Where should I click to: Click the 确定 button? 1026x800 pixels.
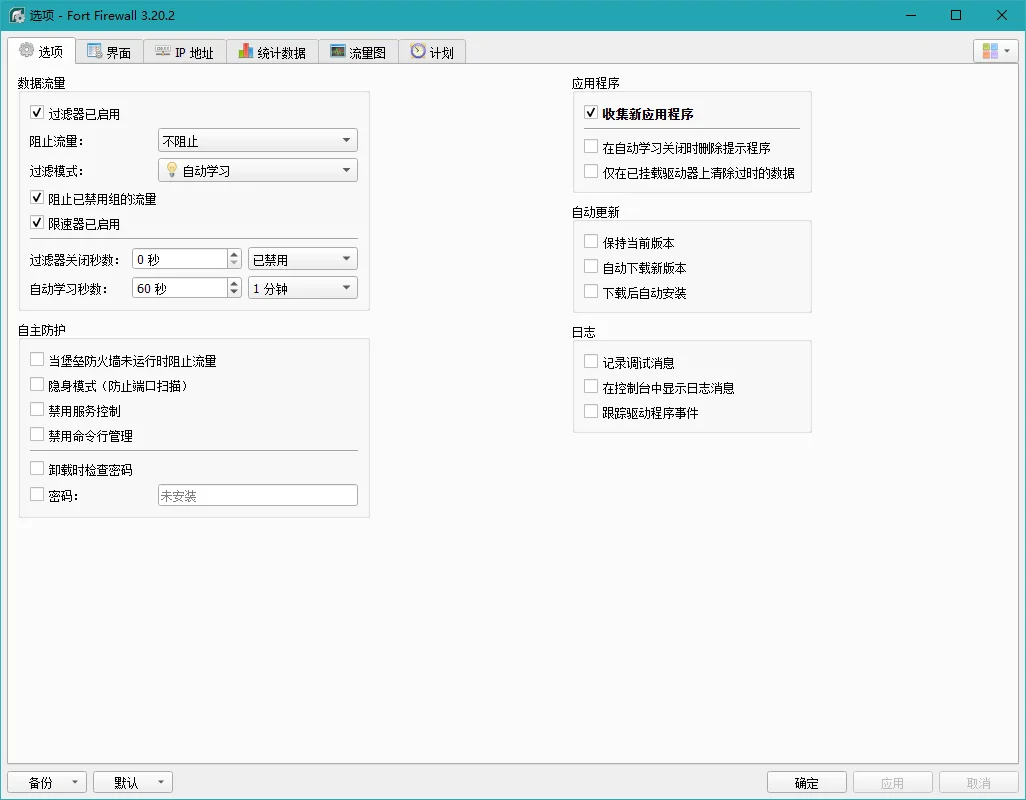806,782
